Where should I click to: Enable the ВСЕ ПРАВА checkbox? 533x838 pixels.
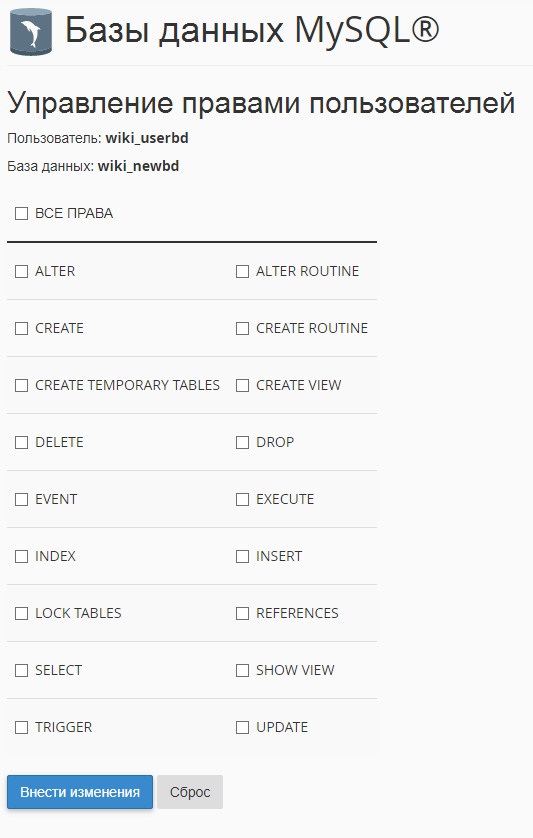point(21,214)
